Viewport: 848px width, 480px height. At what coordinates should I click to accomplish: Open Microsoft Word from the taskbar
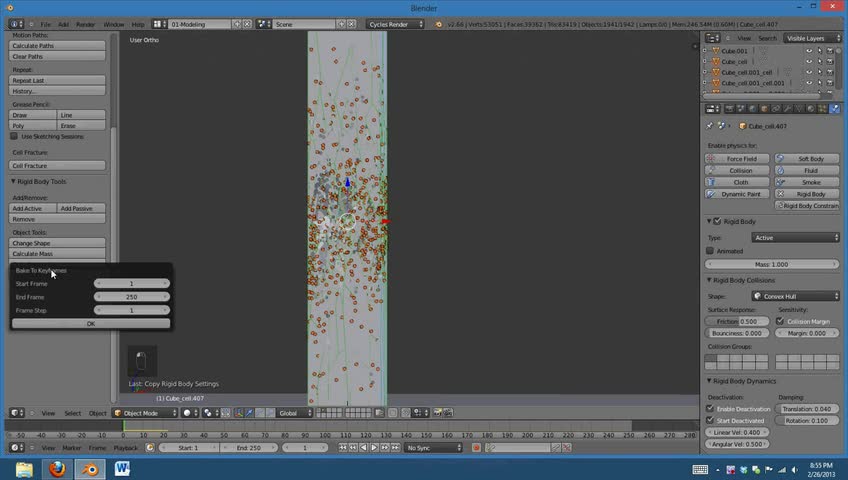tap(122, 469)
